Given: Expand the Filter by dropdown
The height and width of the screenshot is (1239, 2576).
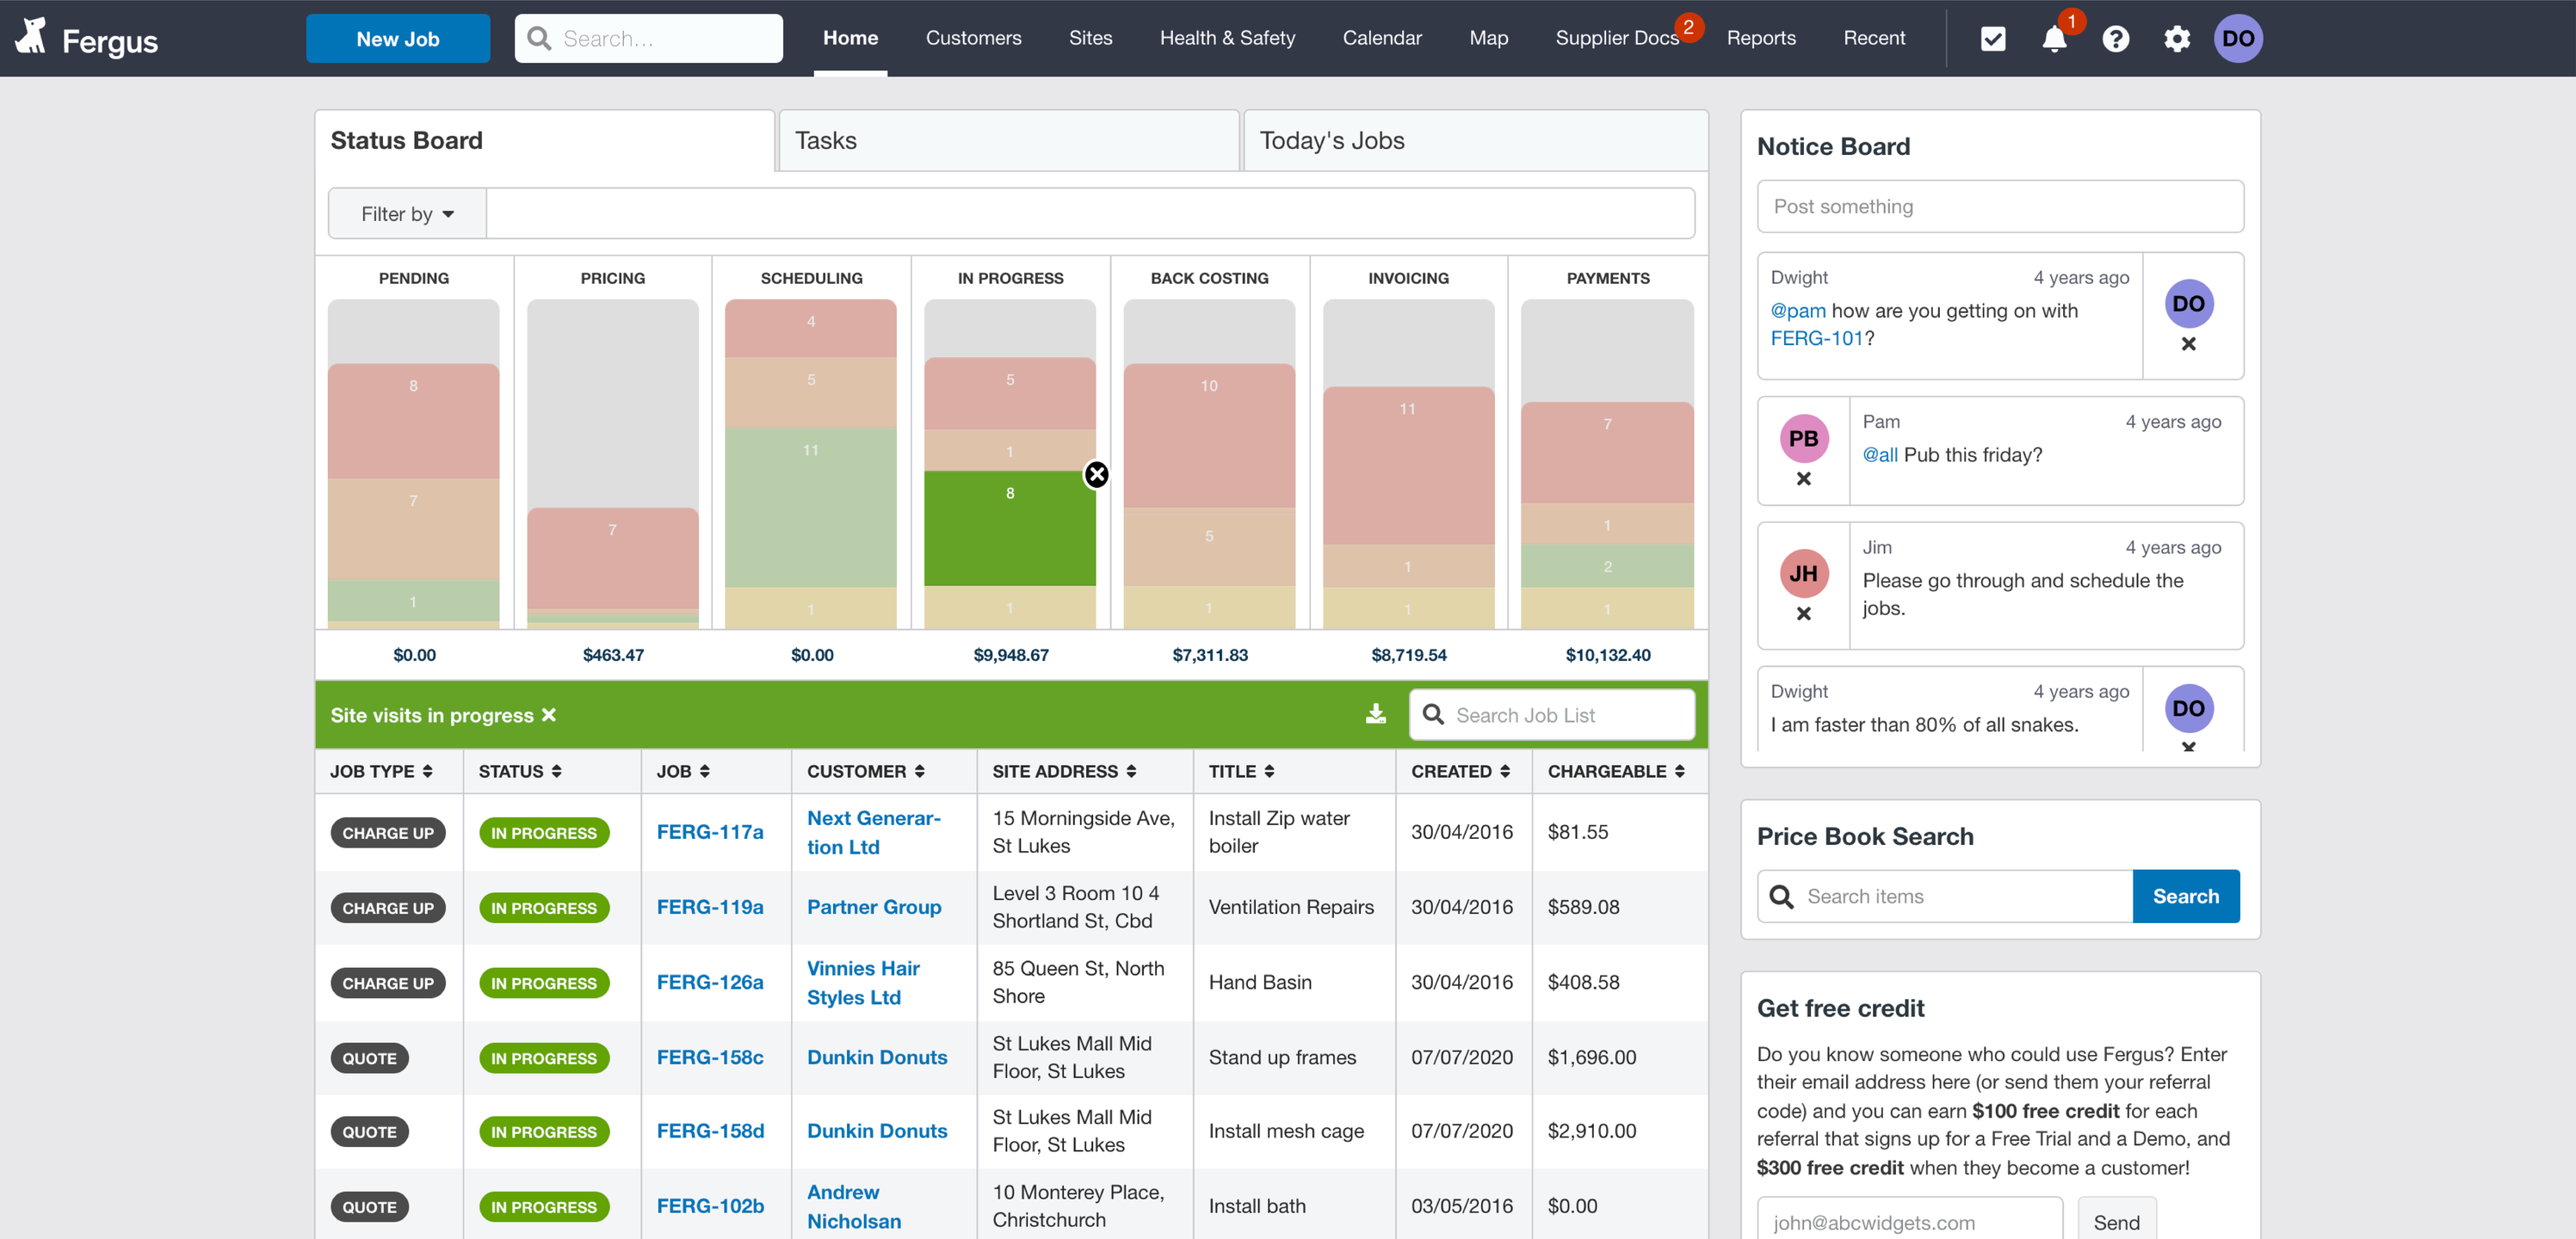Looking at the screenshot, I should click(x=407, y=214).
